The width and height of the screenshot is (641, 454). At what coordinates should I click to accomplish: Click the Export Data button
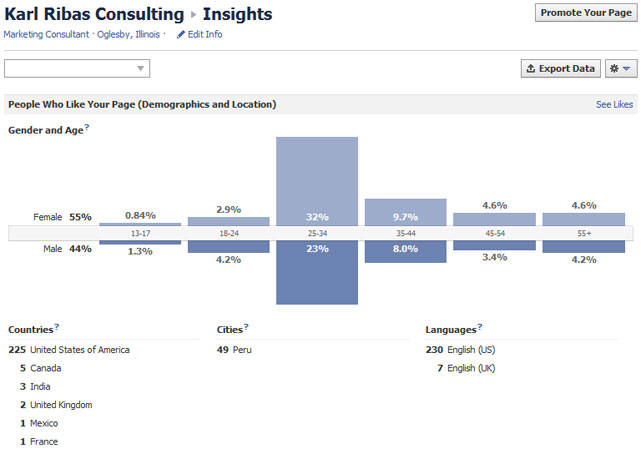tap(560, 69)
